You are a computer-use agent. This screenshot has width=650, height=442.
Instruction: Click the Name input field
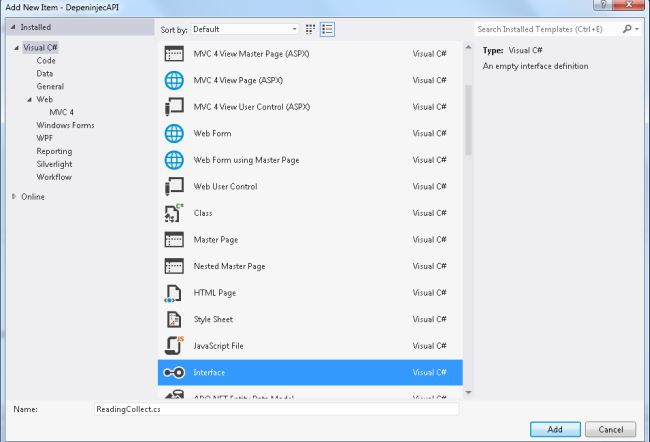tap(276, 409)
